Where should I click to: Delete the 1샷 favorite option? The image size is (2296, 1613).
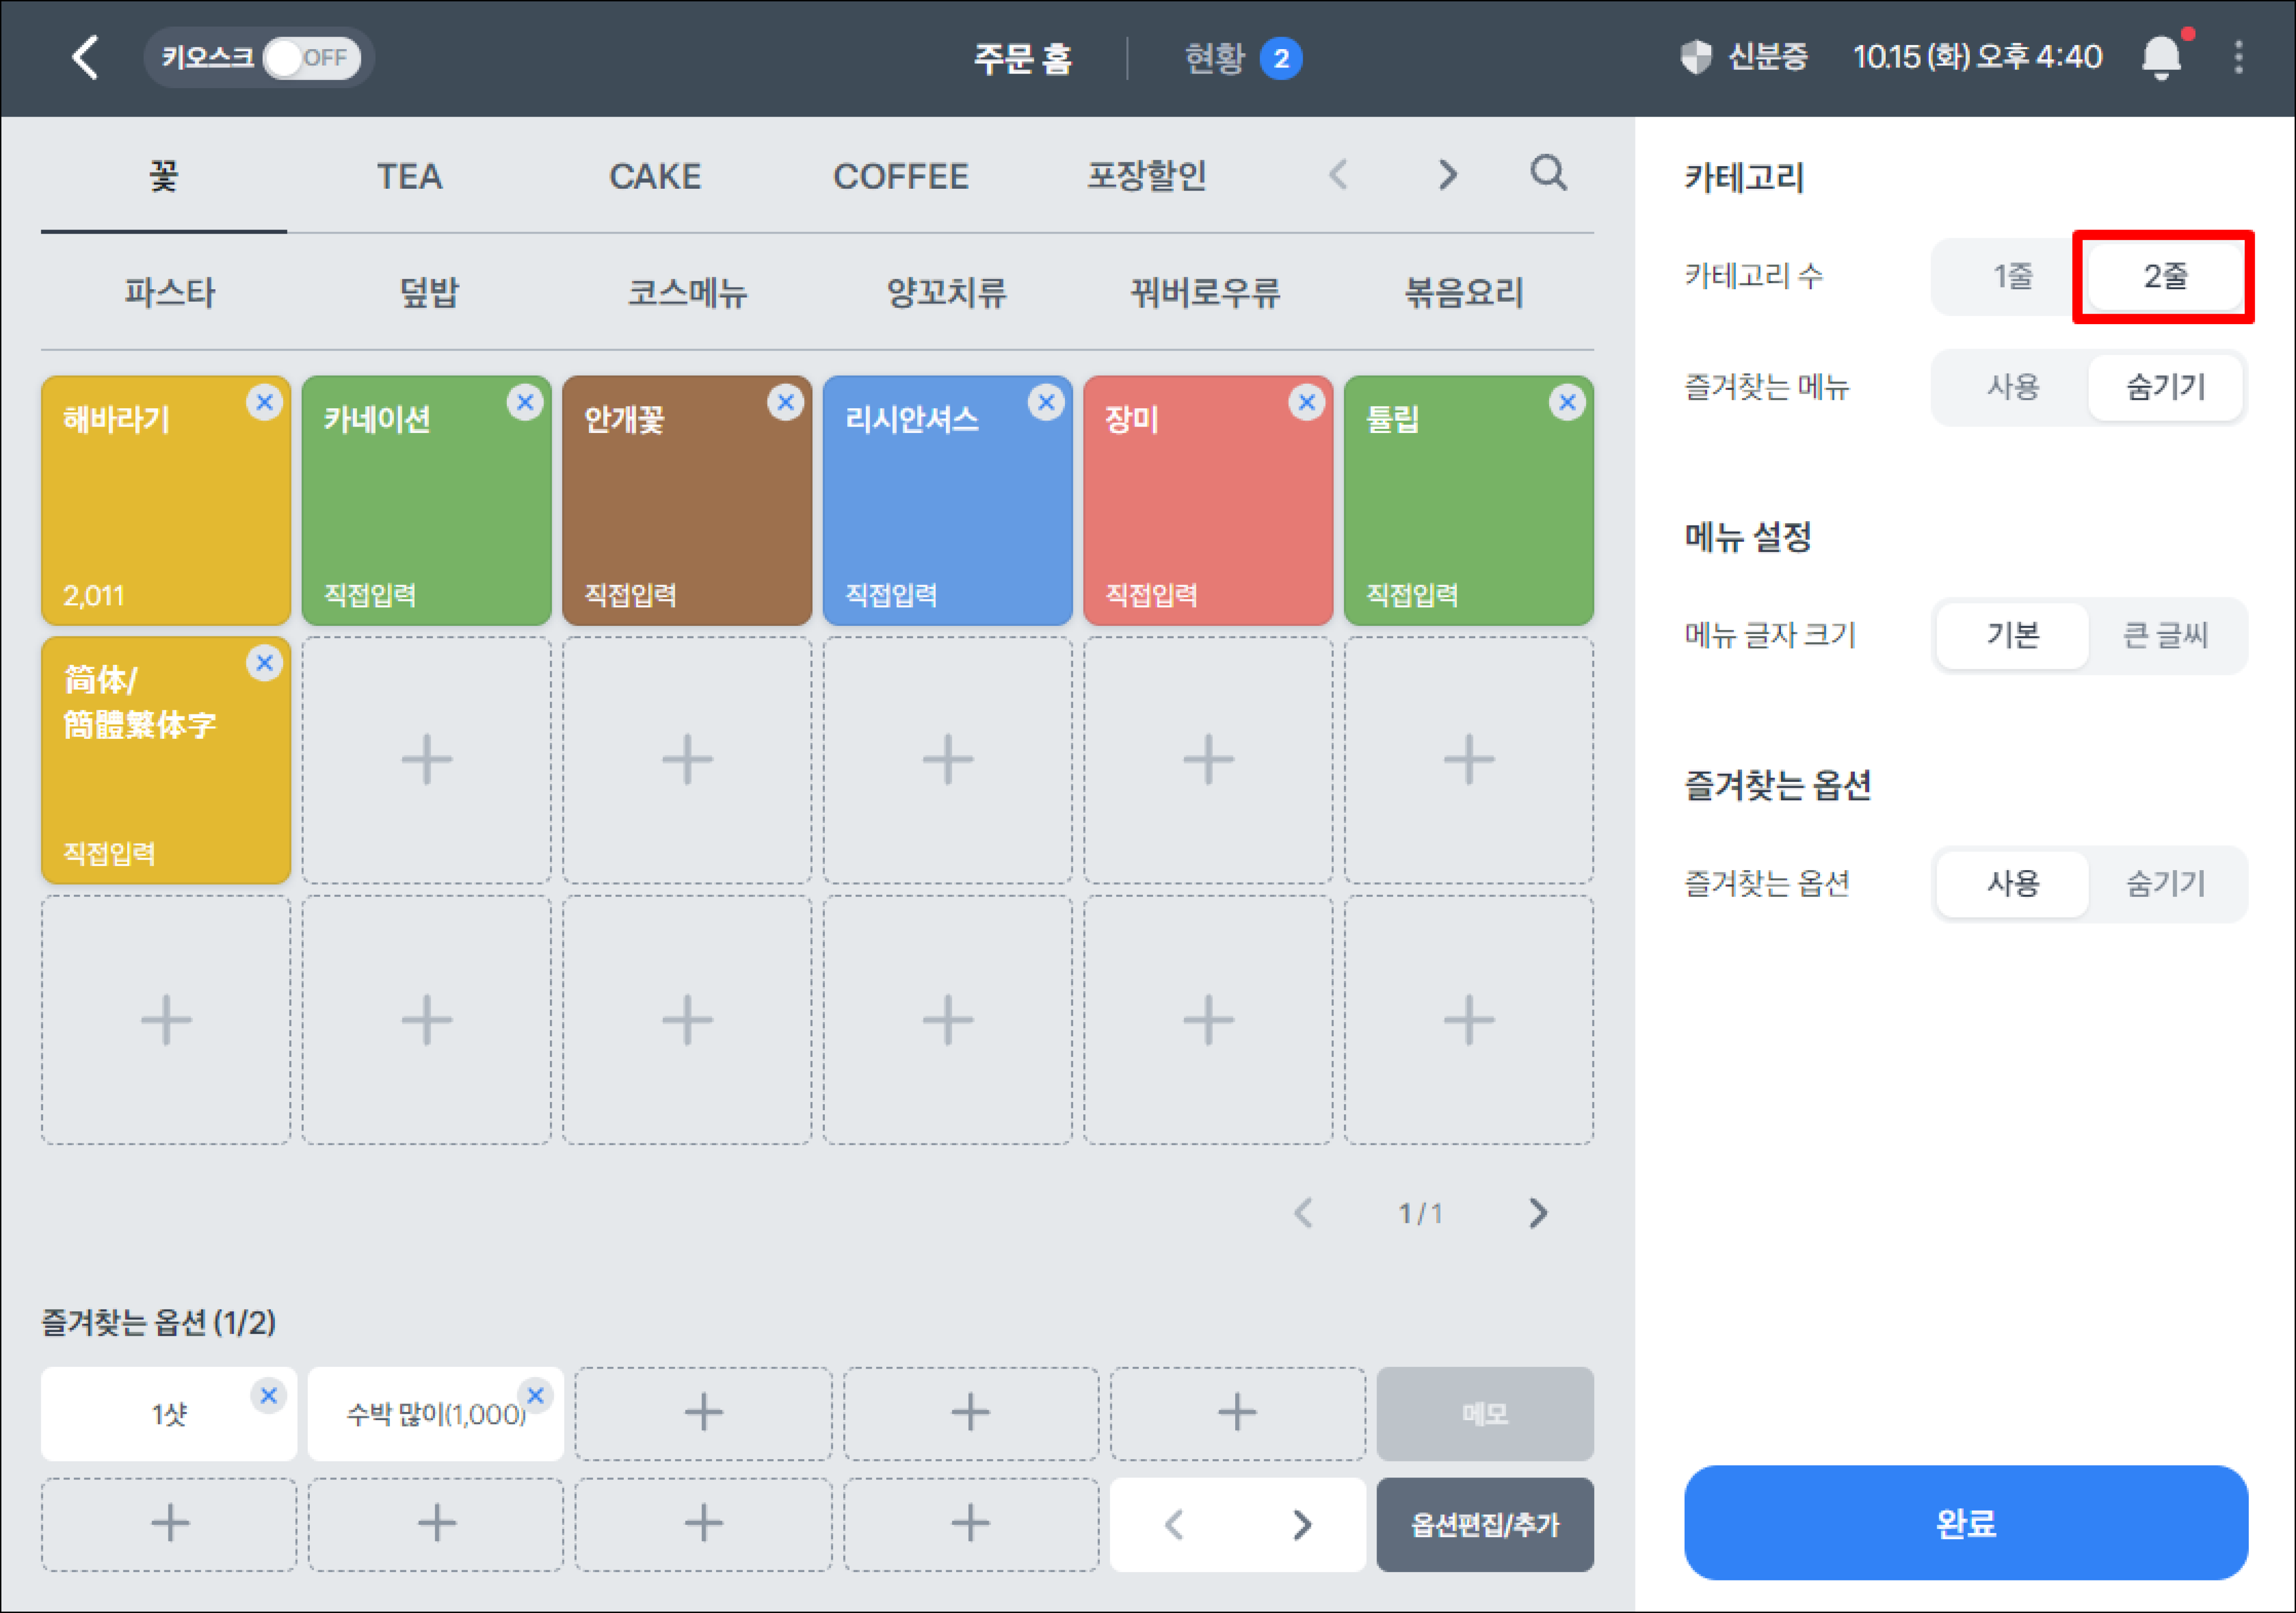pyautogui.click(x=268, y=1395)
